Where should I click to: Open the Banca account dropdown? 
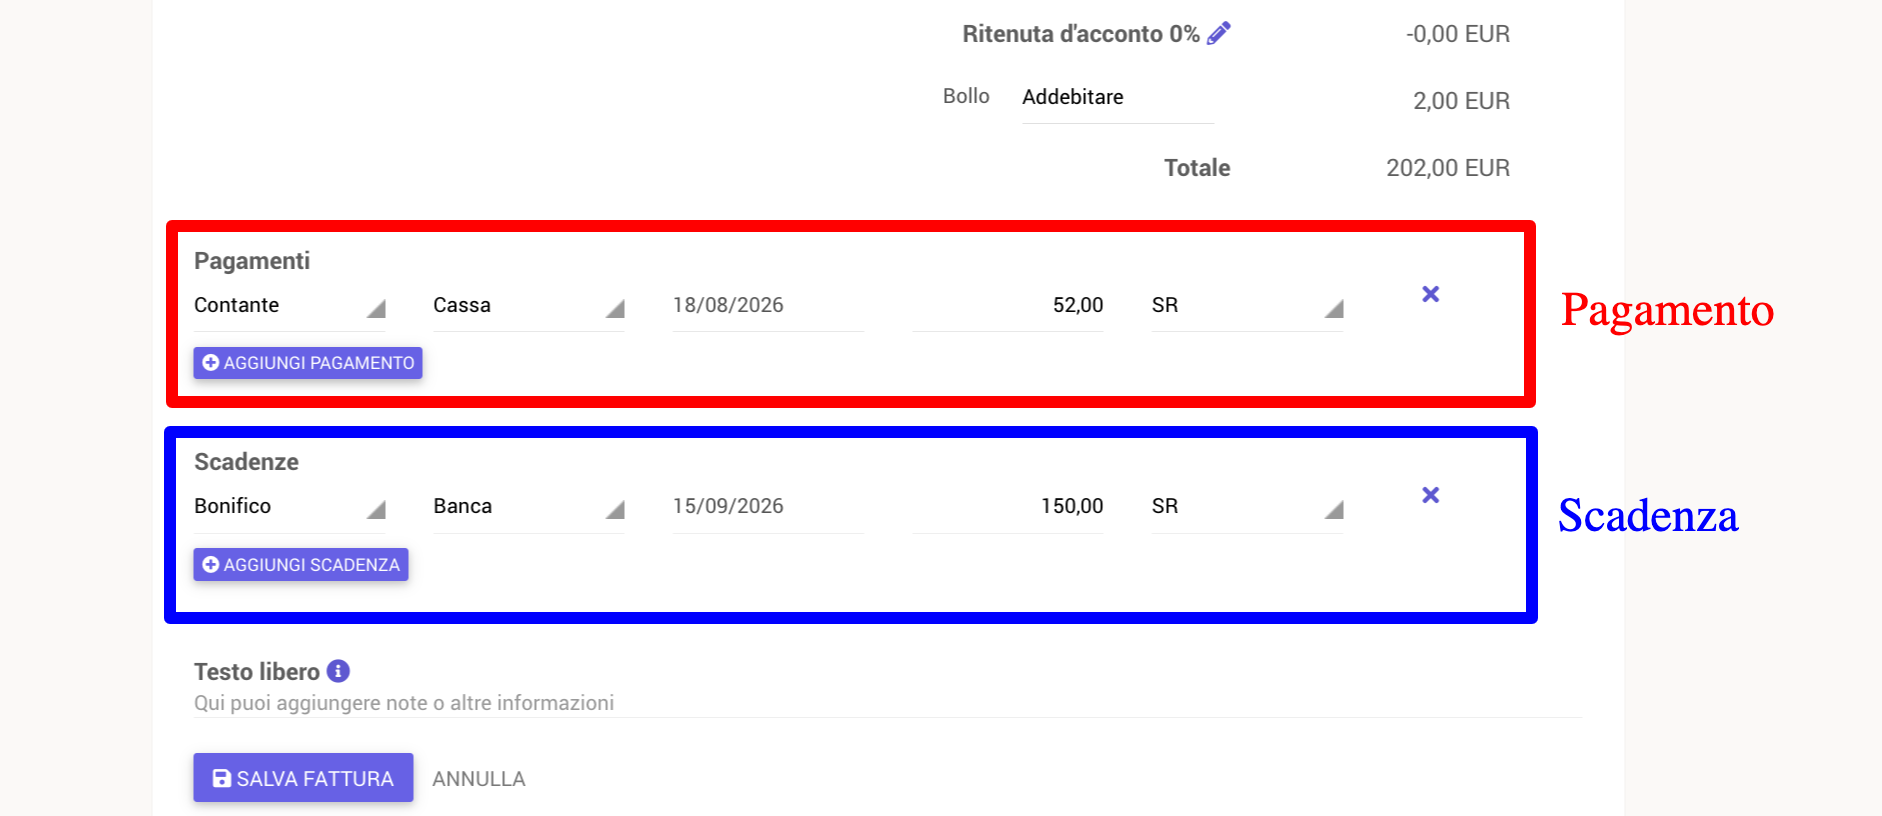point(528,507)
